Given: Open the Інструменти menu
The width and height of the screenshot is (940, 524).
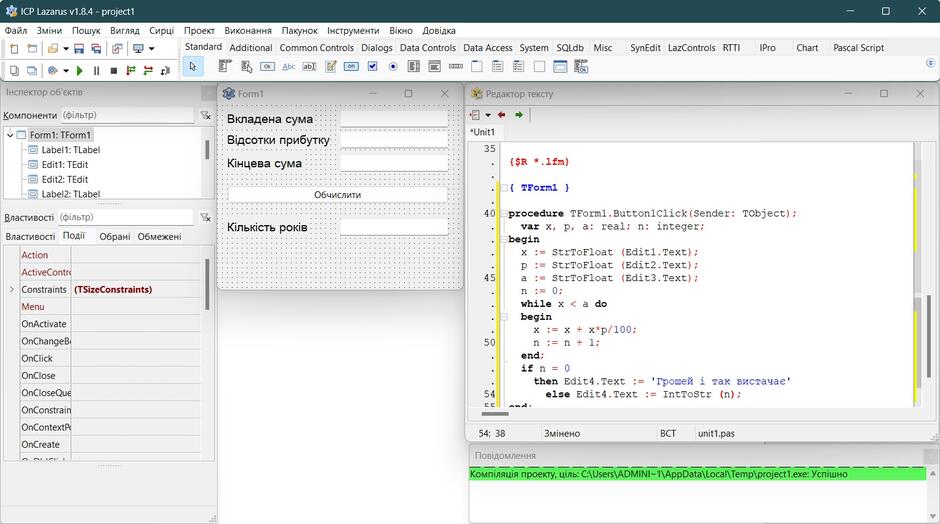Looking at the screenshot, I should coord(353,31).
